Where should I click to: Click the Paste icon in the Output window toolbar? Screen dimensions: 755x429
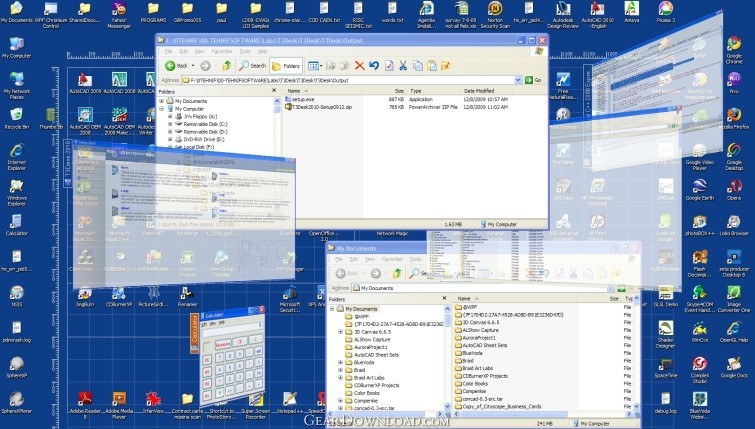(x=432, y=65)
